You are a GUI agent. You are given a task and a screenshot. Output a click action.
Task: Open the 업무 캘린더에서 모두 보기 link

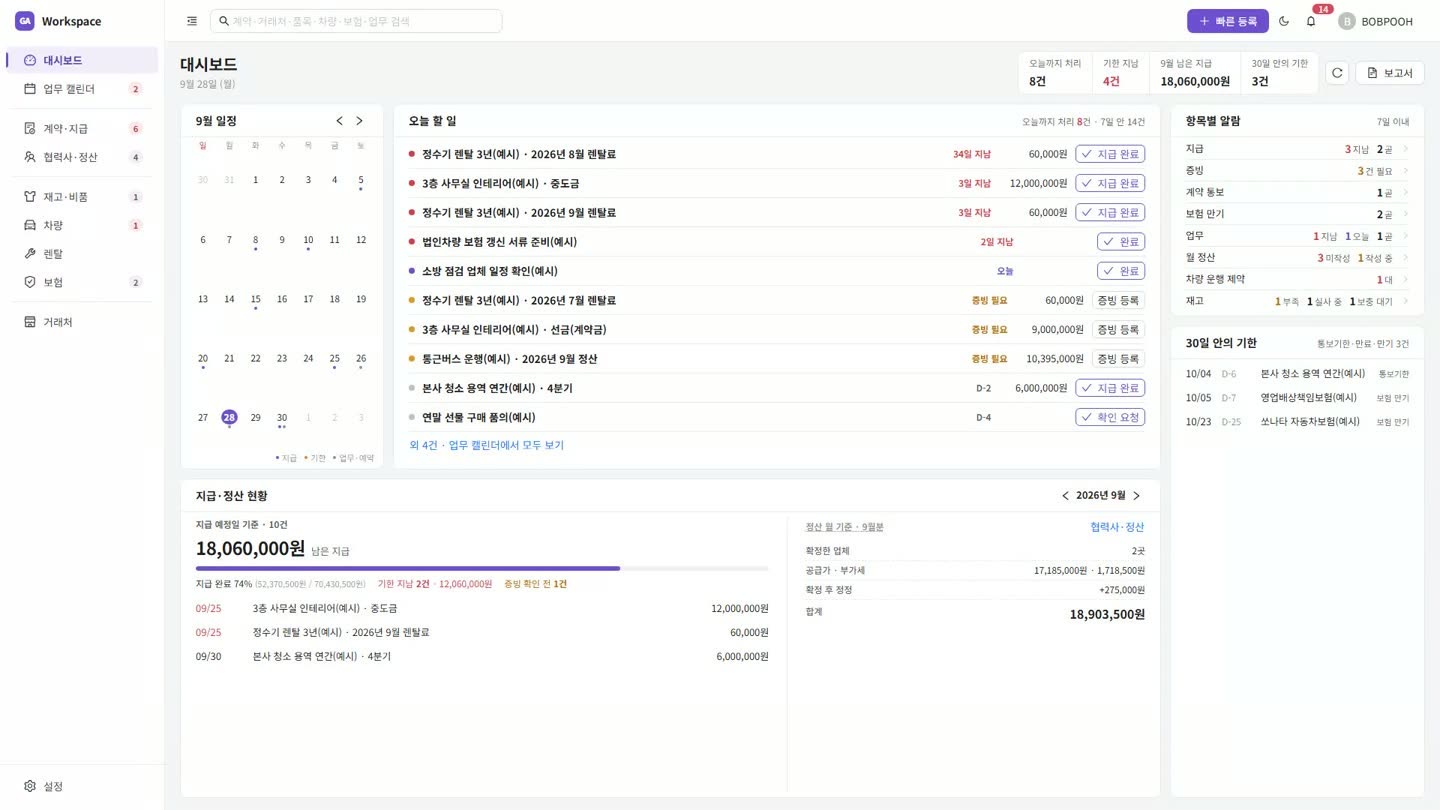tap(487, 445)
